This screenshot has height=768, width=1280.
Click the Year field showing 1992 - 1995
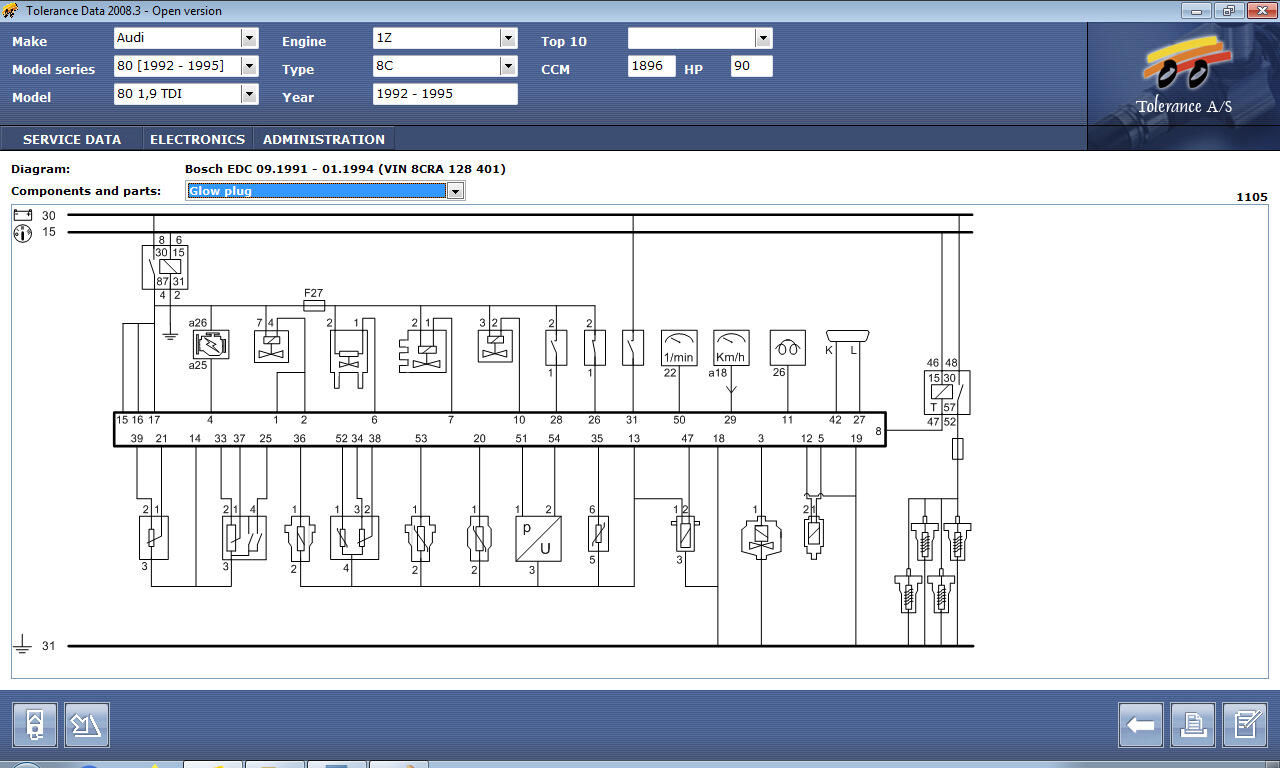tap(445, 94)
